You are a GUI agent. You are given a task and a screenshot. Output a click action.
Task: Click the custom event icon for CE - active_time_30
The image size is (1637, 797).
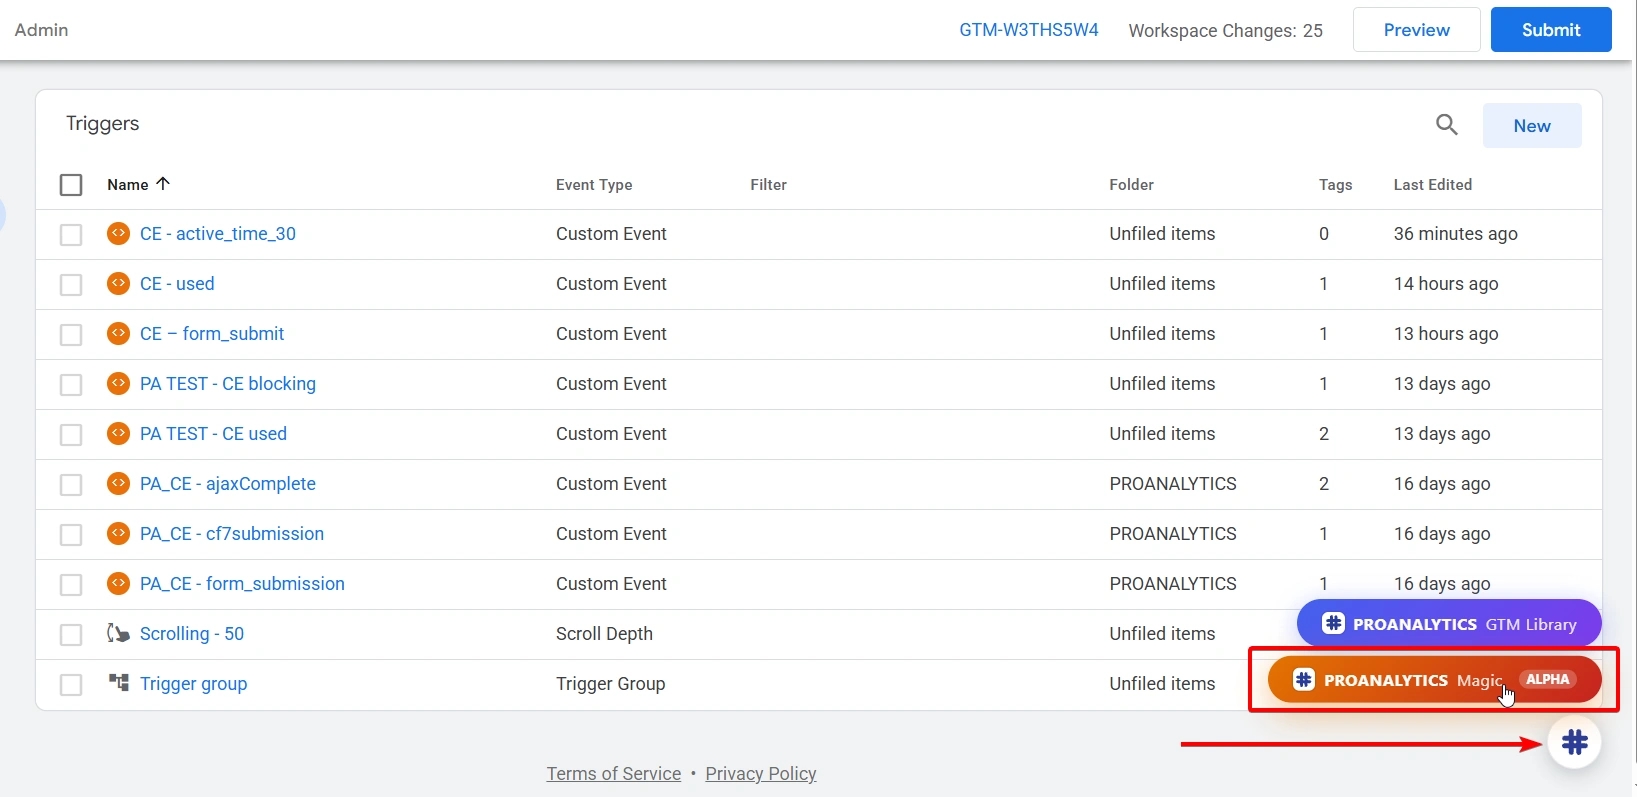click(118, 234)
